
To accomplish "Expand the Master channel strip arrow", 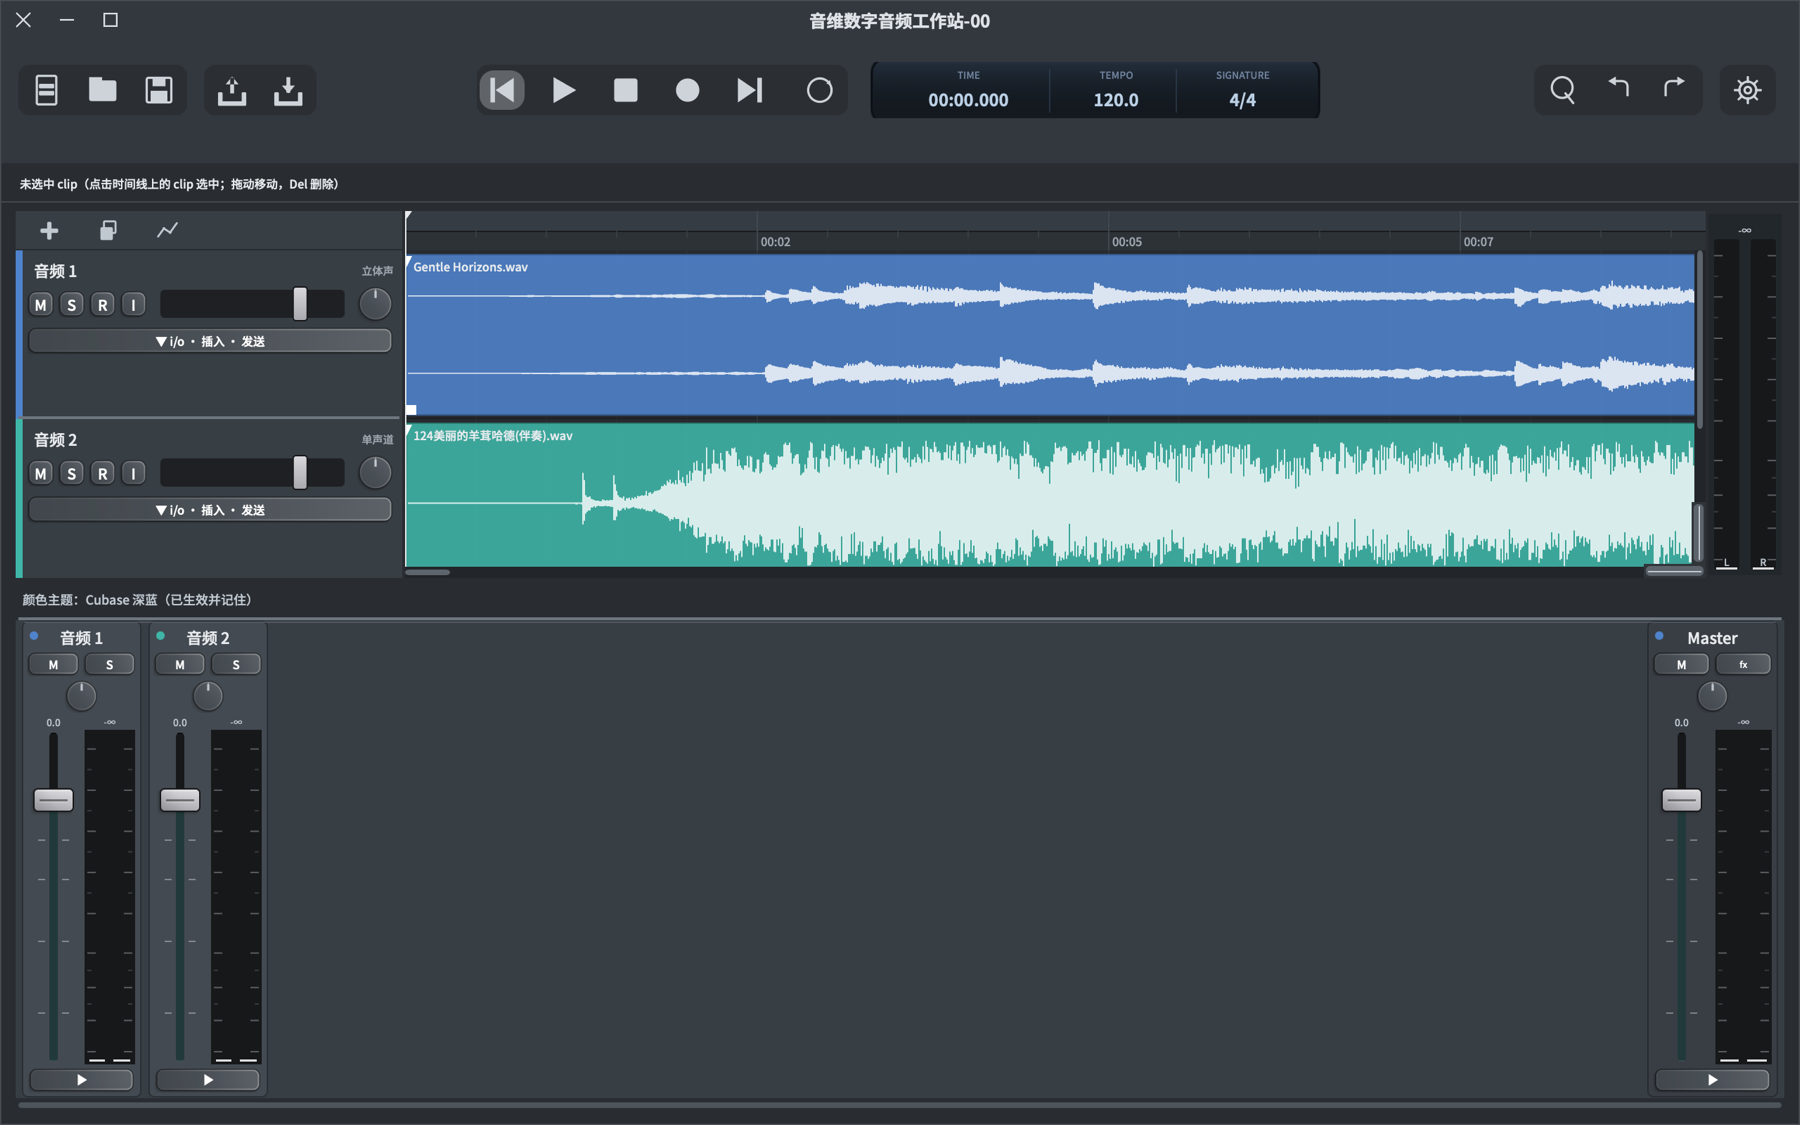I will [x=1712, y=1080].
